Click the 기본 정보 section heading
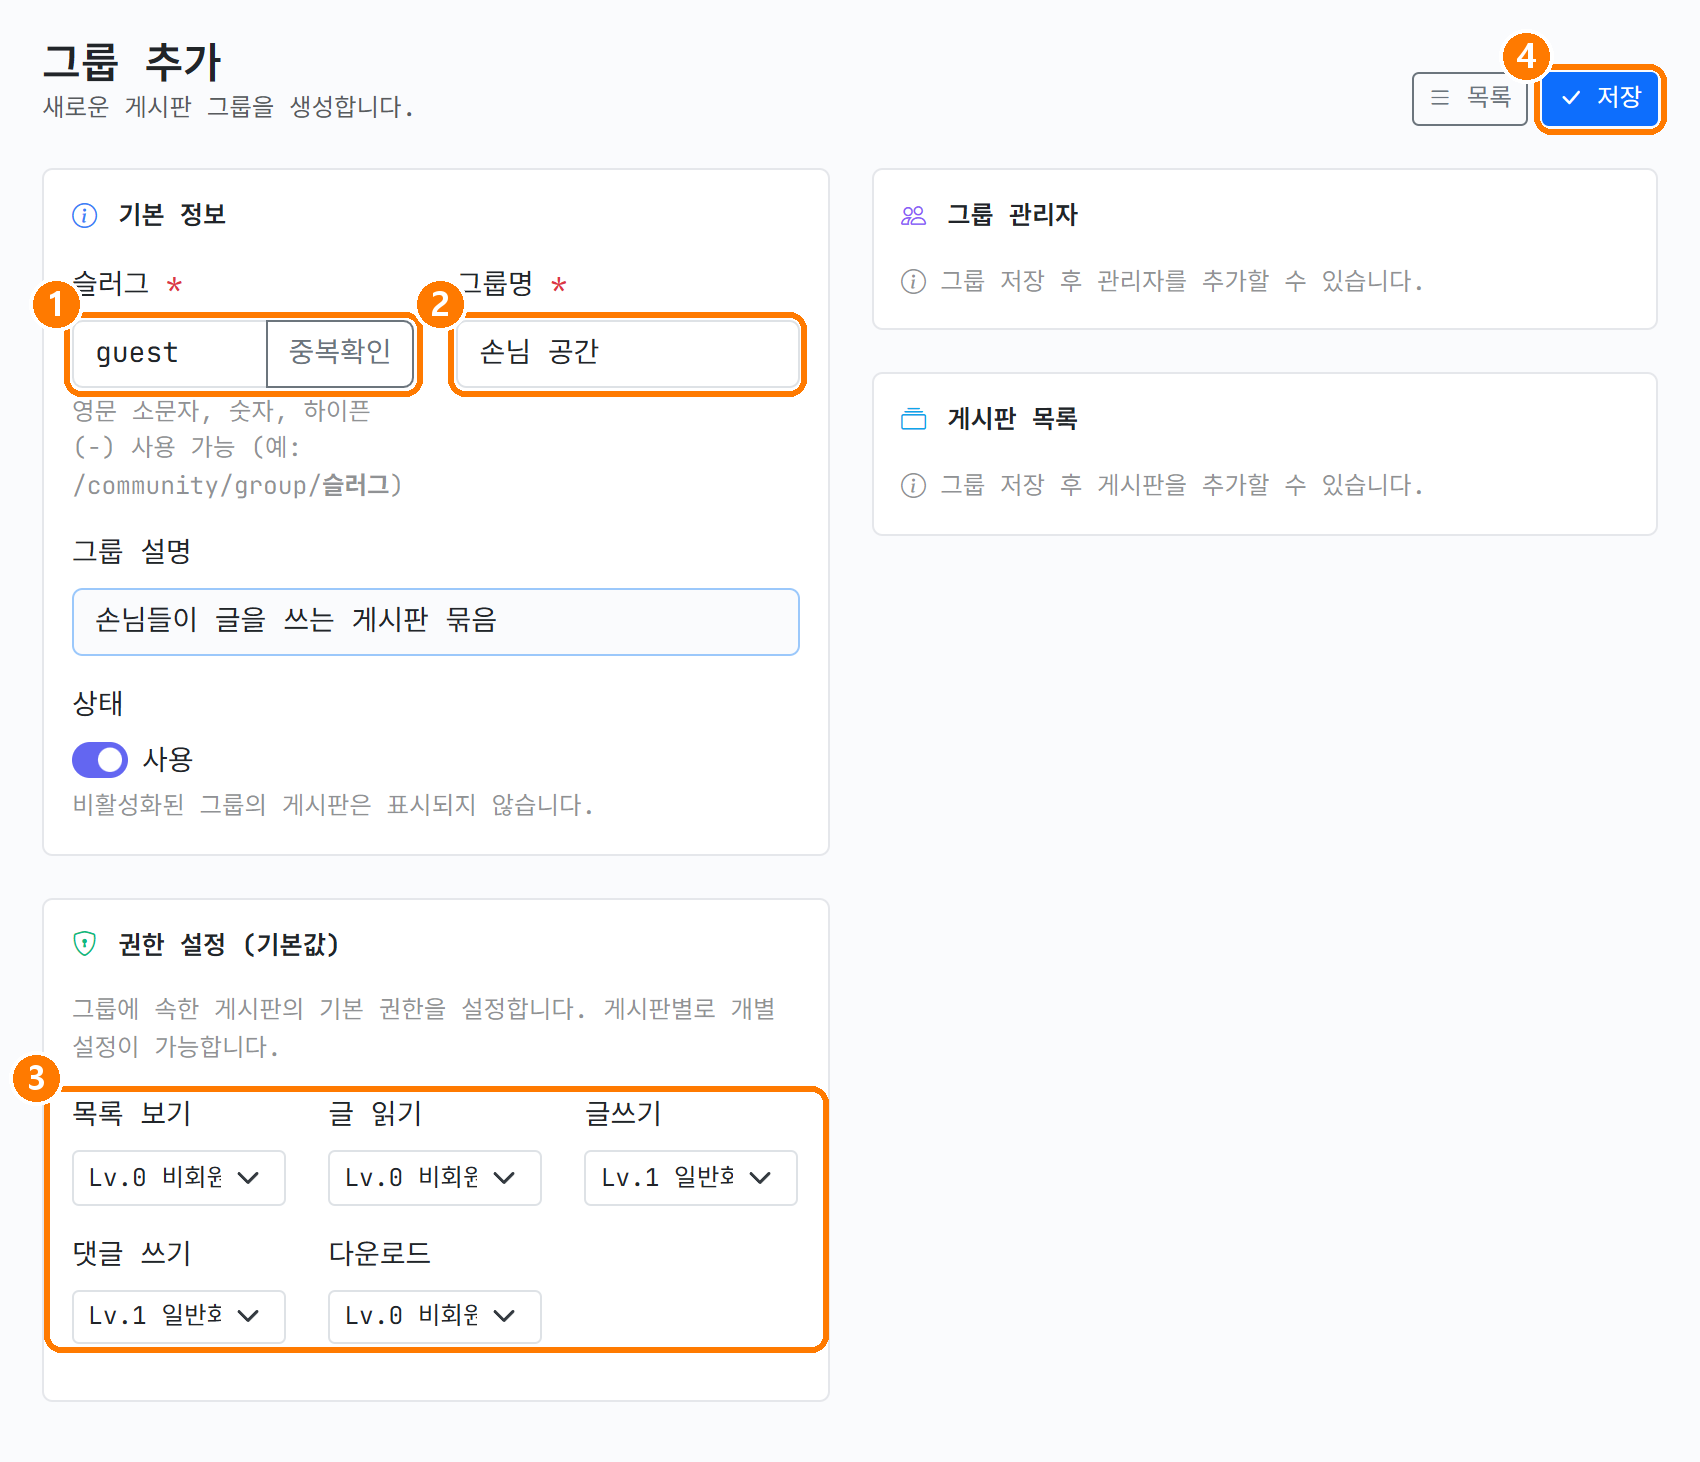Image resolution: width=1700 pixels, height=1462 pixels. [x=172, y=215]
